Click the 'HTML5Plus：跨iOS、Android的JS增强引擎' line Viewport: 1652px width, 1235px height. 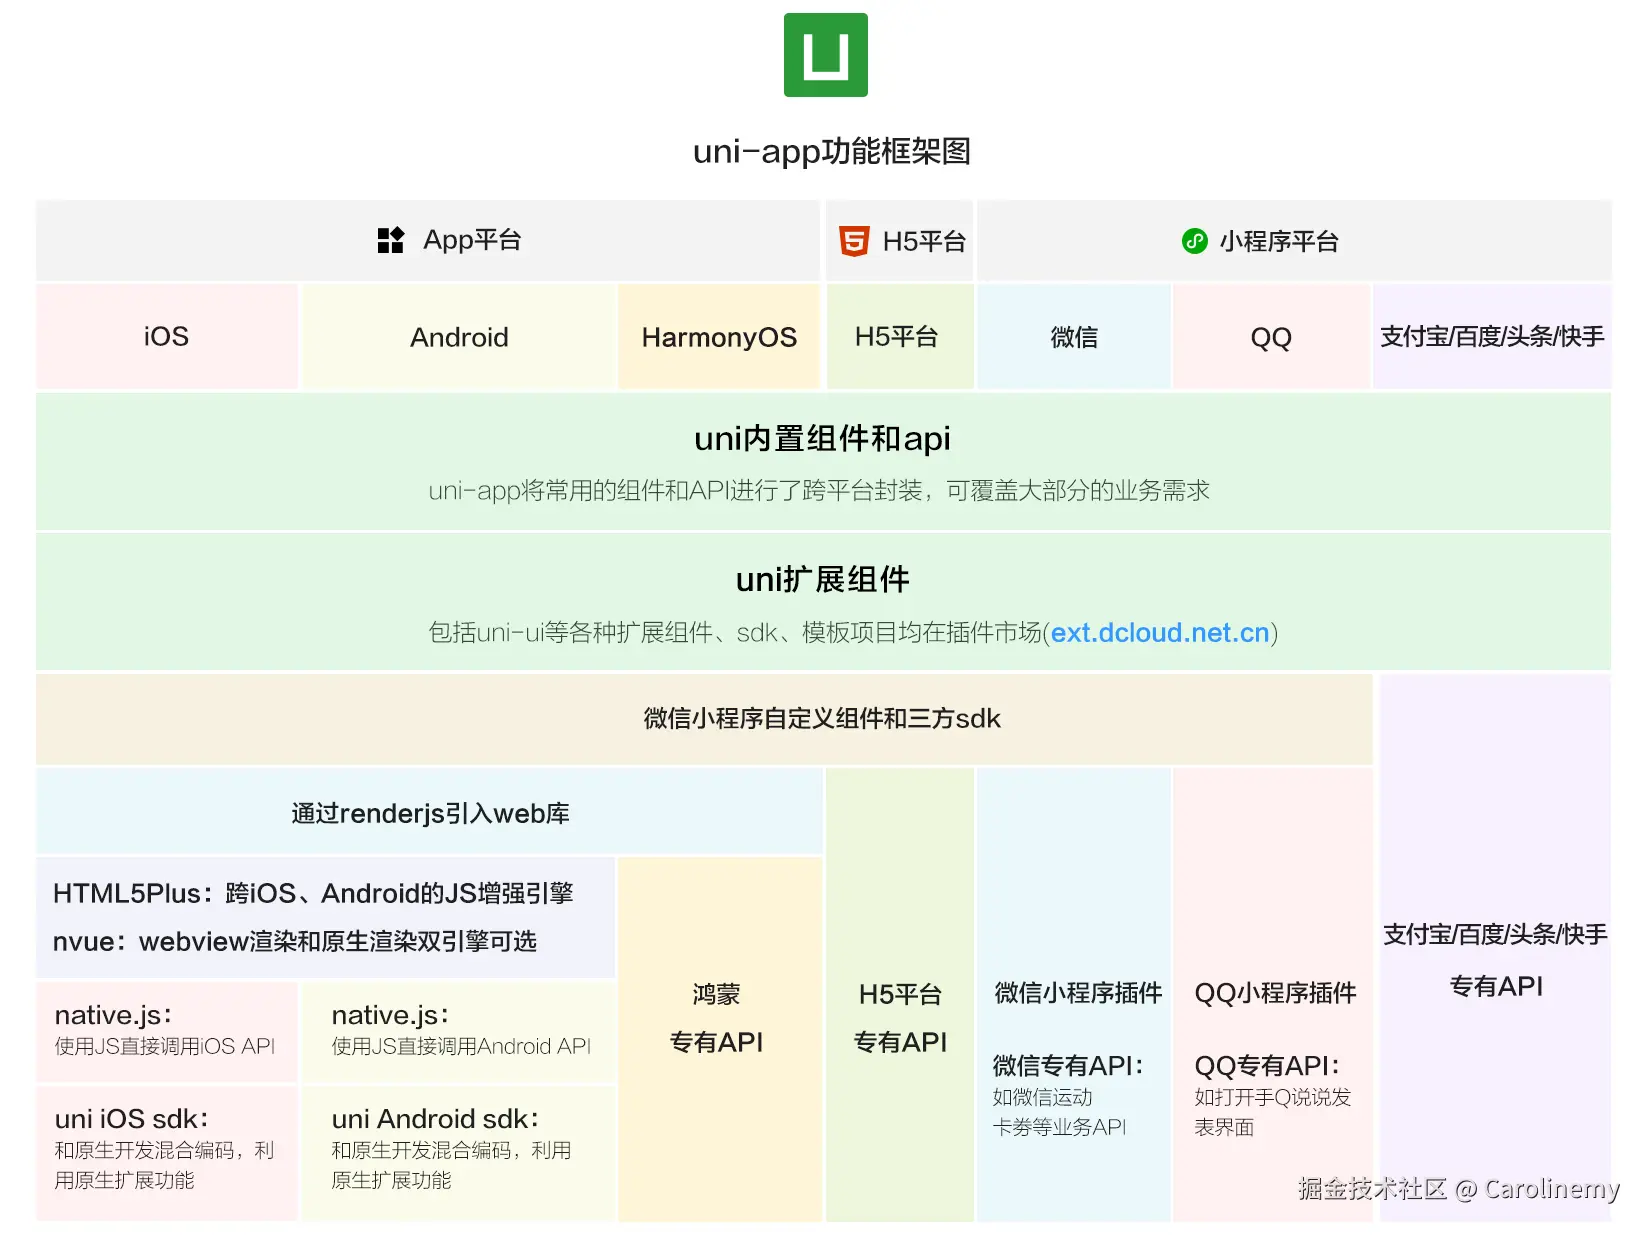[x=313, y=893]
